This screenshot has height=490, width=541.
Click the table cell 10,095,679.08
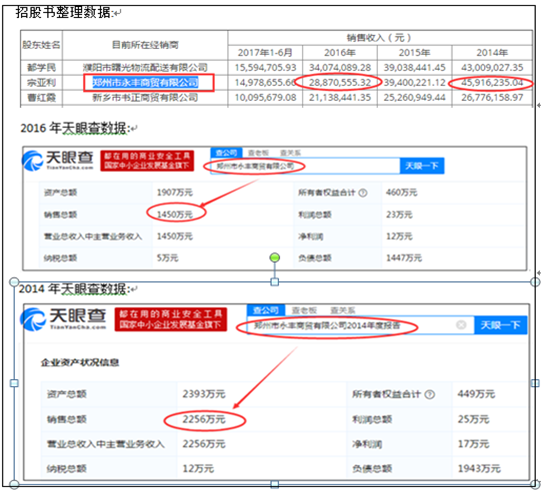click(x=265, y=98)
